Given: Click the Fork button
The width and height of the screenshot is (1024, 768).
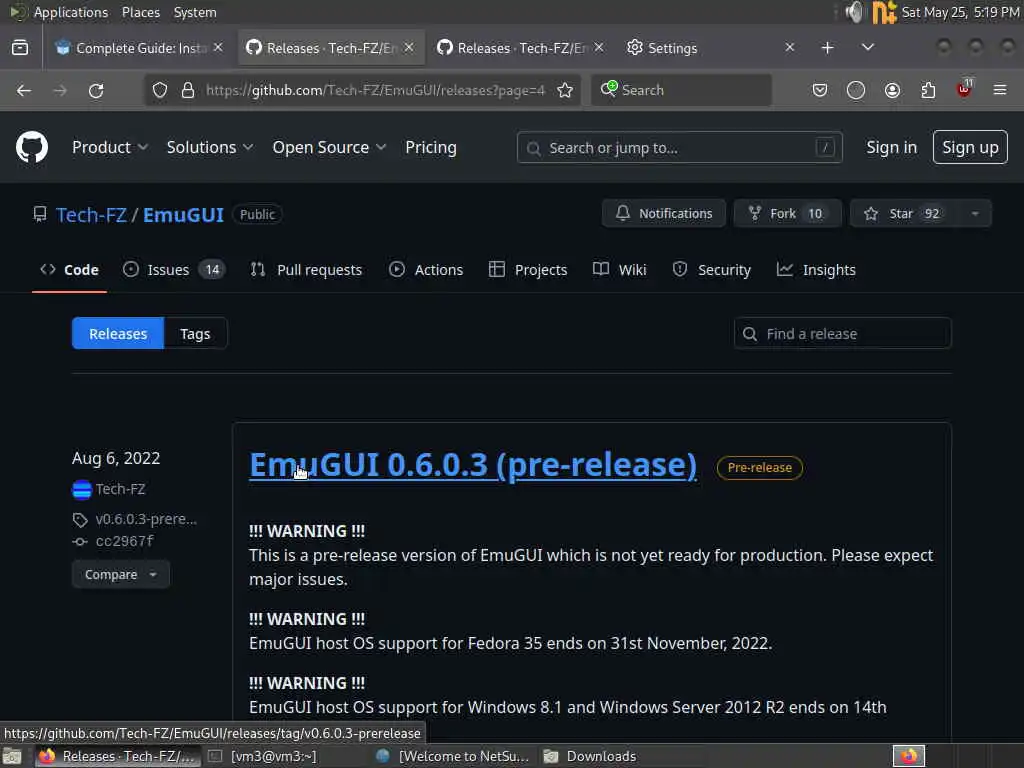Looking at the screenshot, I should pos(787,214).
